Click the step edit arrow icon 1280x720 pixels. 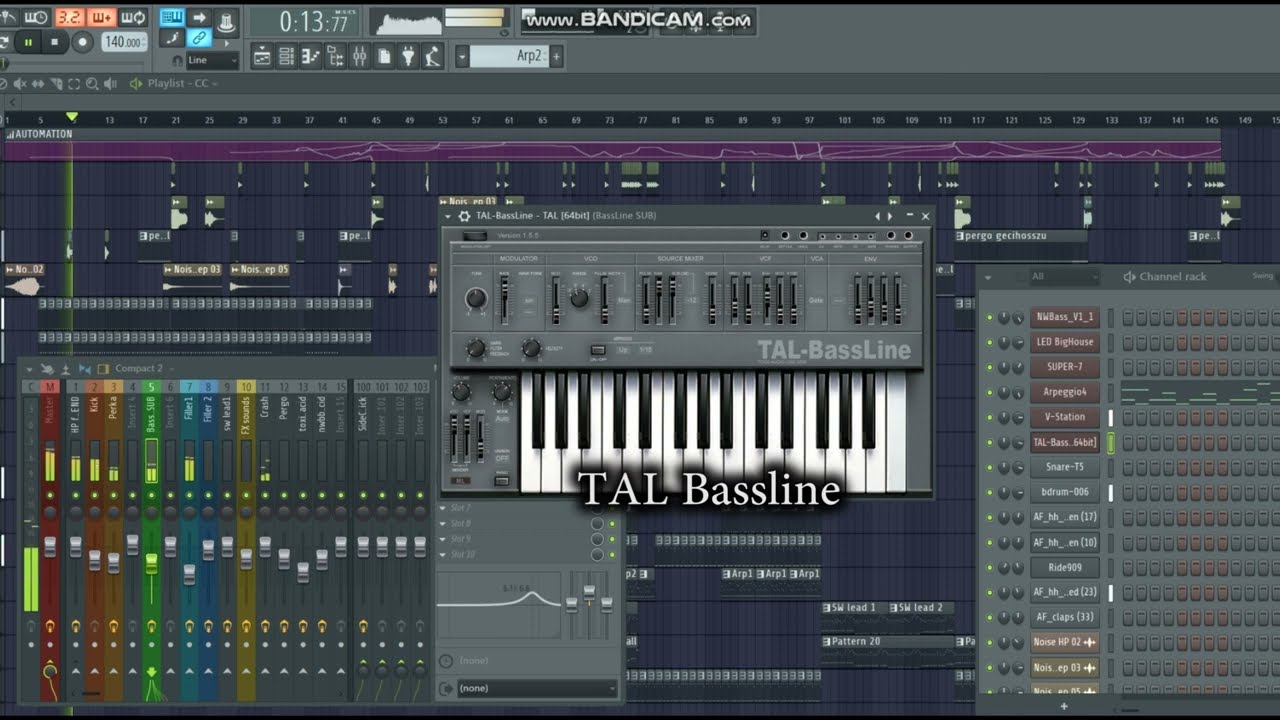[199, 18]
